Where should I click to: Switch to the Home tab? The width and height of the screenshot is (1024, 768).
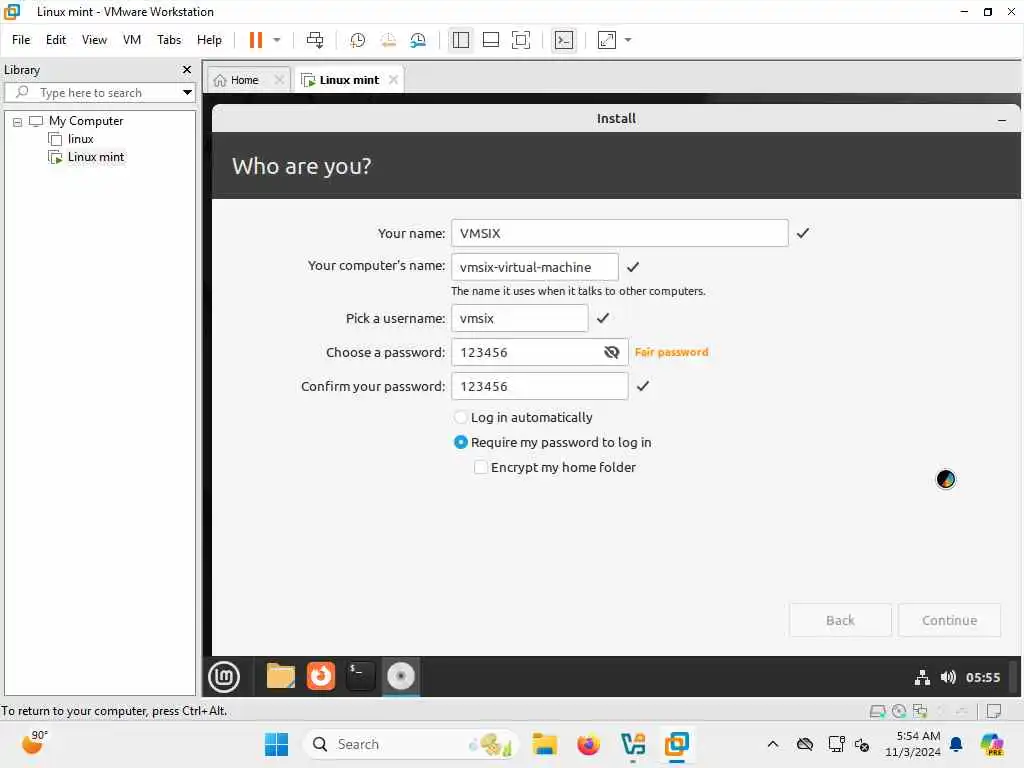(244, 80)
